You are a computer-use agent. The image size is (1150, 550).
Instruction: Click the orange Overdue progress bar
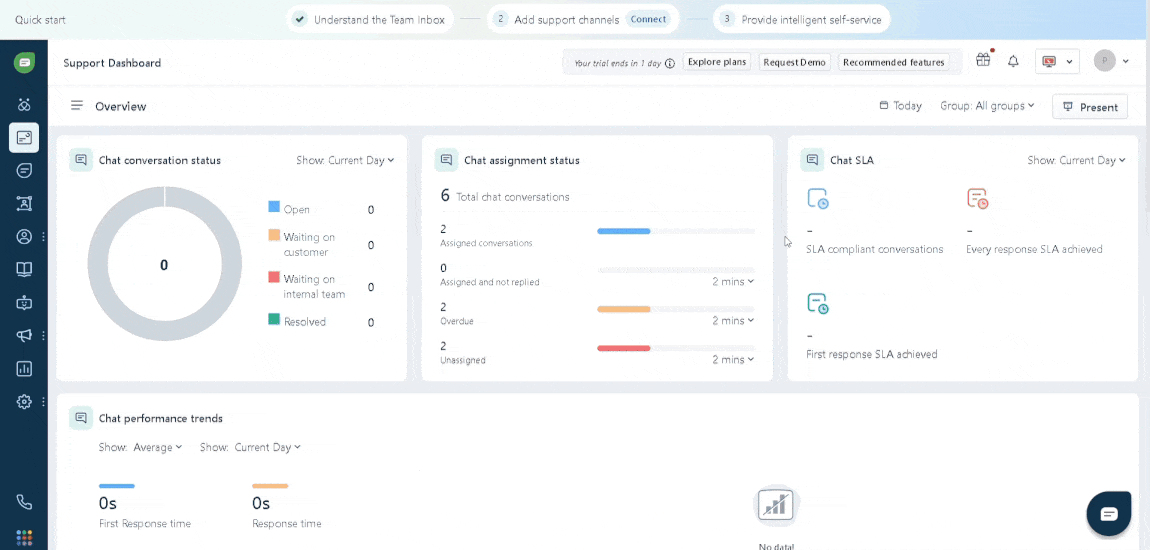tap(624, 309)
